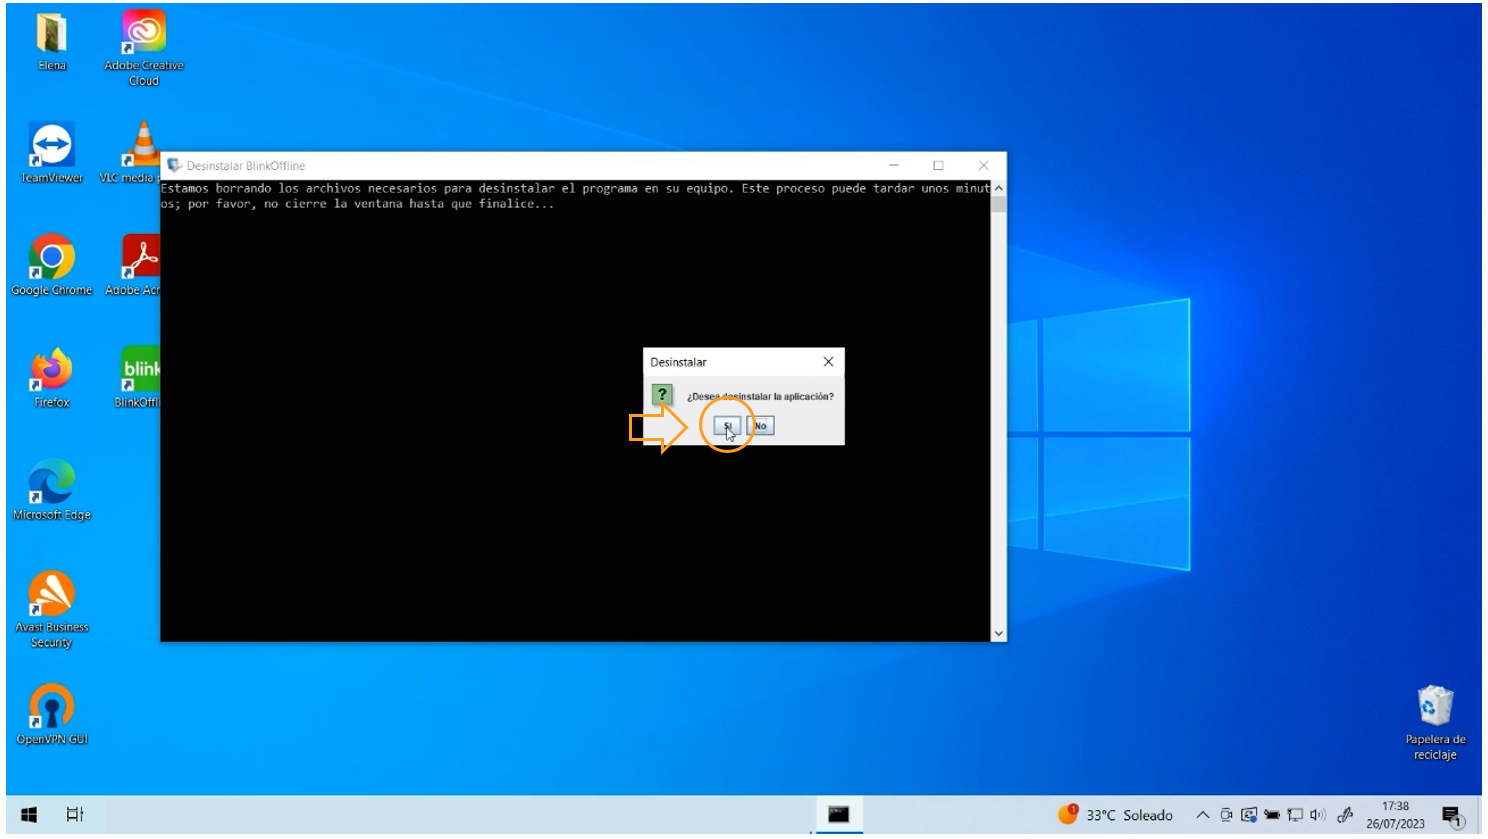Image resolution: width=1488 pixels, height=839 pixels.
Task: Open the Elena folder on desktop
Action: (x=52, y=36)
